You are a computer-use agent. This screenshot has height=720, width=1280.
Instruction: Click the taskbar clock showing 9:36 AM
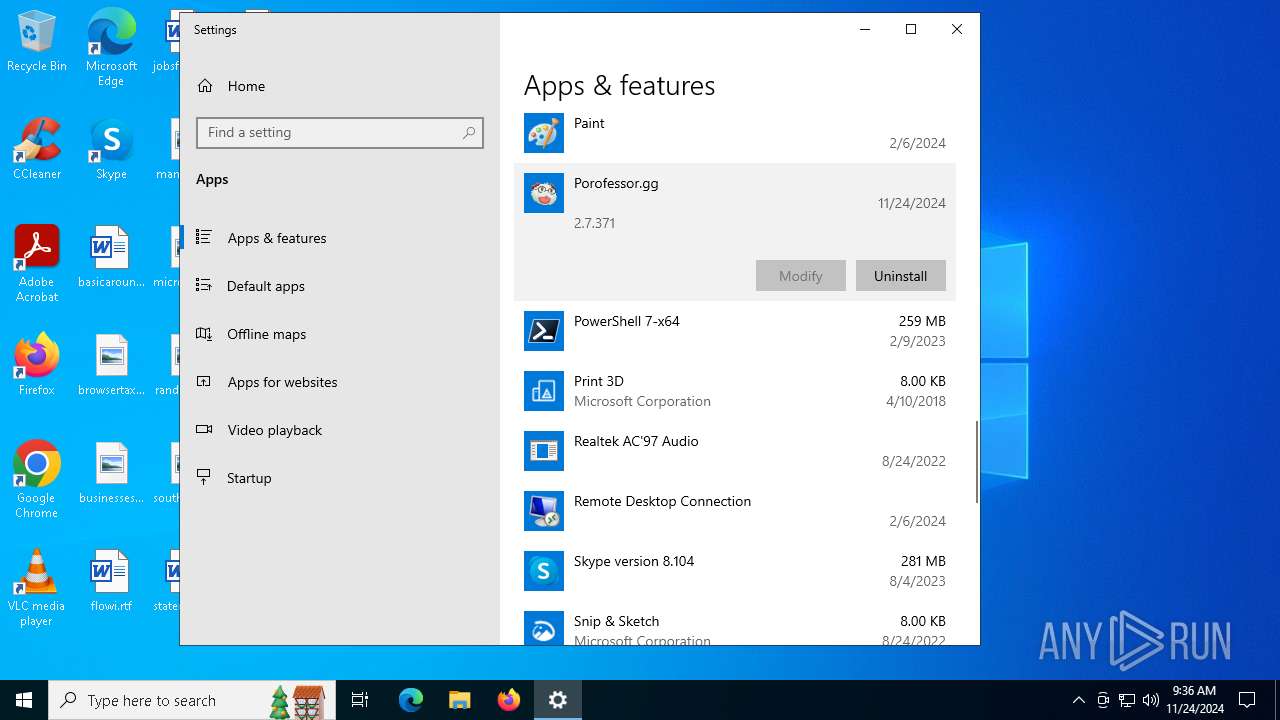[x=1194, y=700]
